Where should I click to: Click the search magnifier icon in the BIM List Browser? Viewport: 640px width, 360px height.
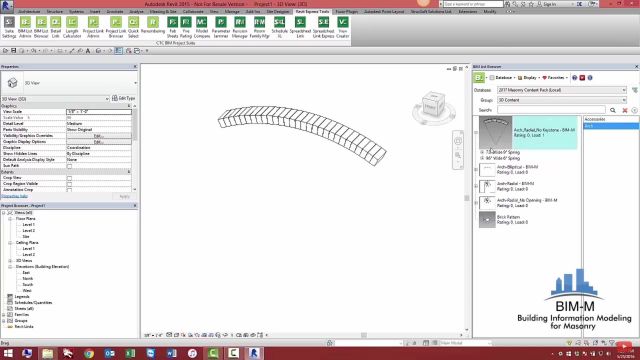613,110
